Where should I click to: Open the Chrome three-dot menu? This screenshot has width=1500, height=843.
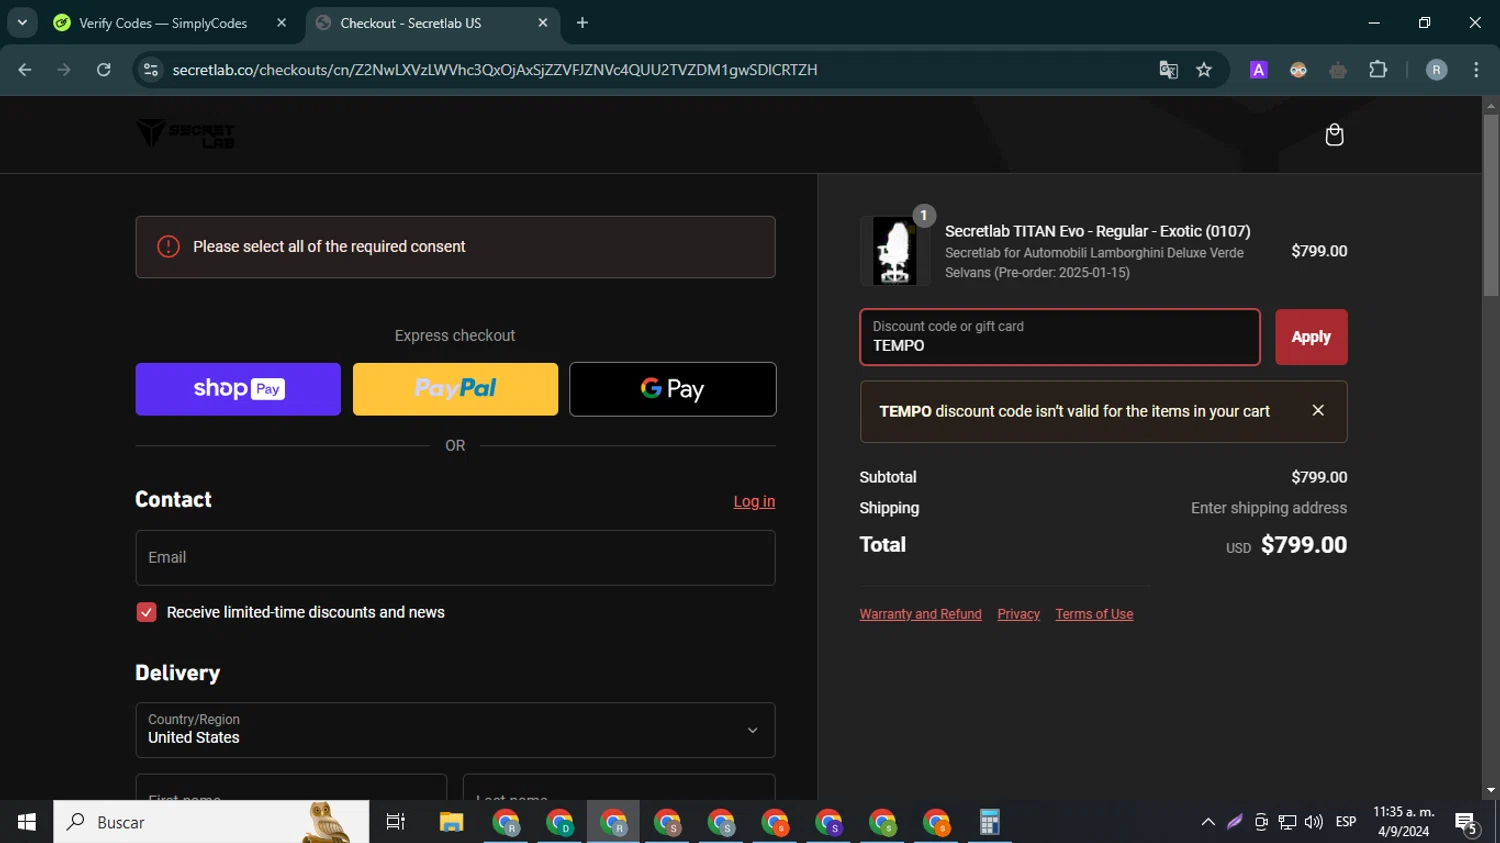1476,70
